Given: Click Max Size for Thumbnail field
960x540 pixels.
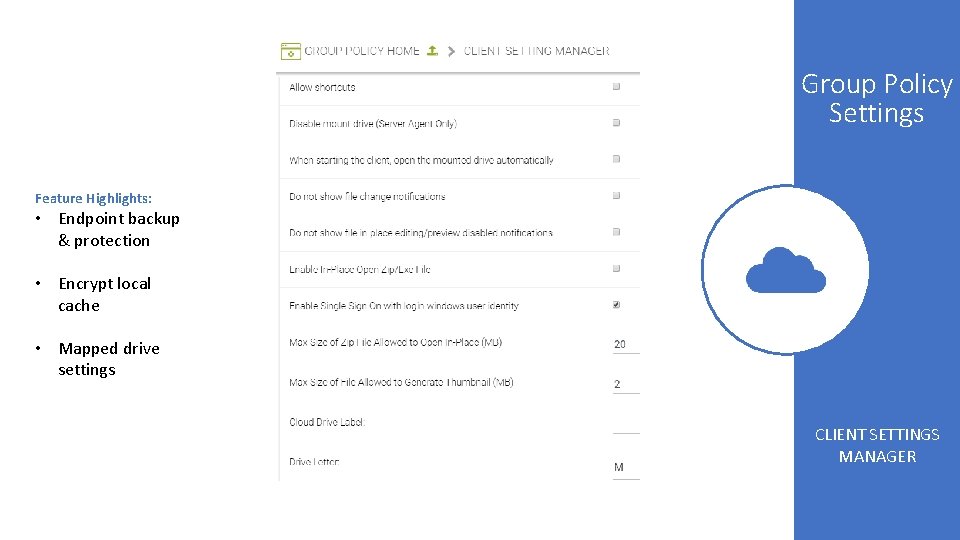Looking at the screenshot, I should coord(626,384).
